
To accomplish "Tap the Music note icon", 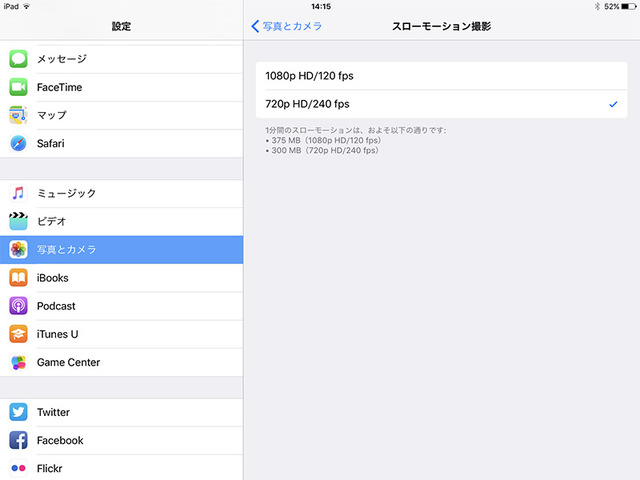I will (x=18, y=193).
